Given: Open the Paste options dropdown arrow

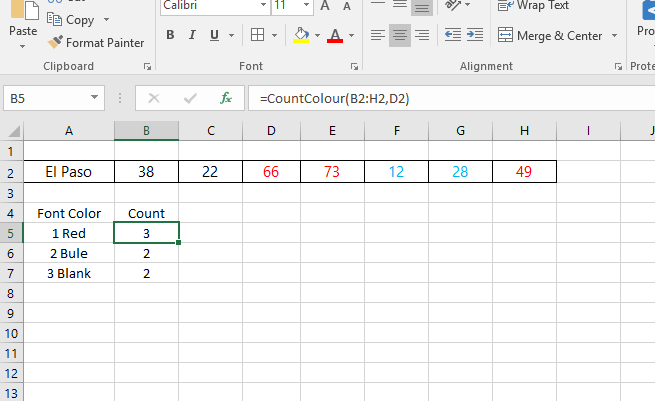Looking at the screenshot, I should click(x=23, y=46).
